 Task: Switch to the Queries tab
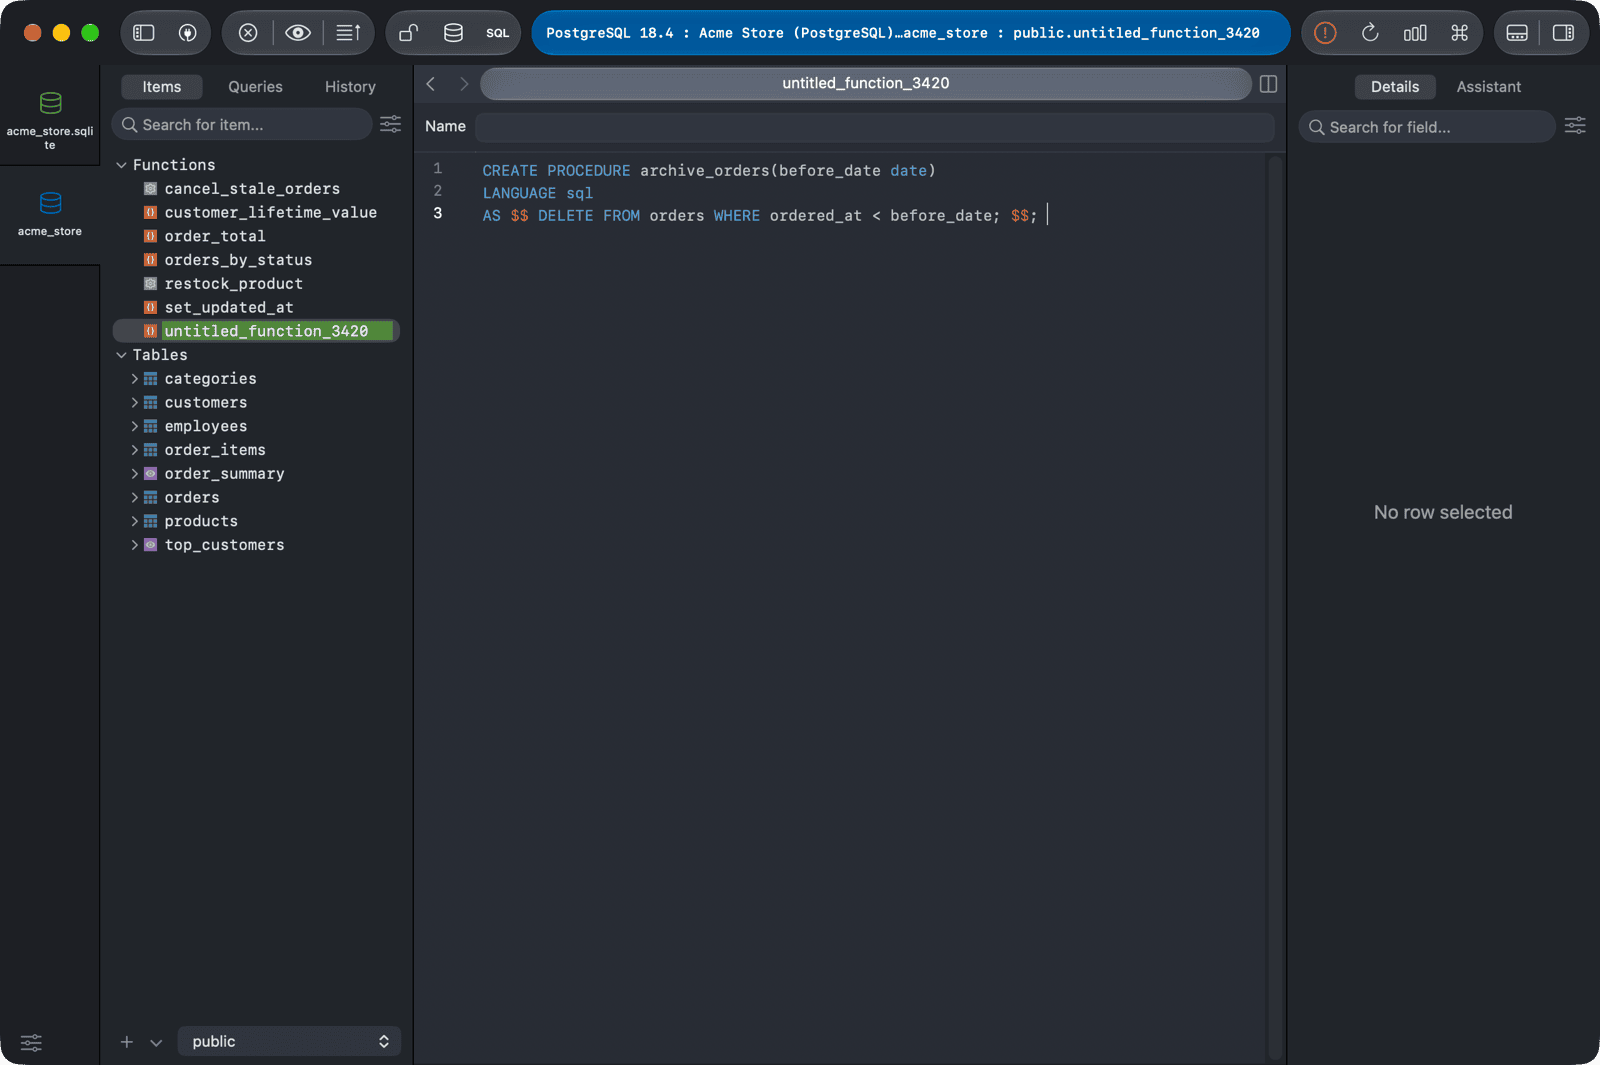click(x=255, y=87)
